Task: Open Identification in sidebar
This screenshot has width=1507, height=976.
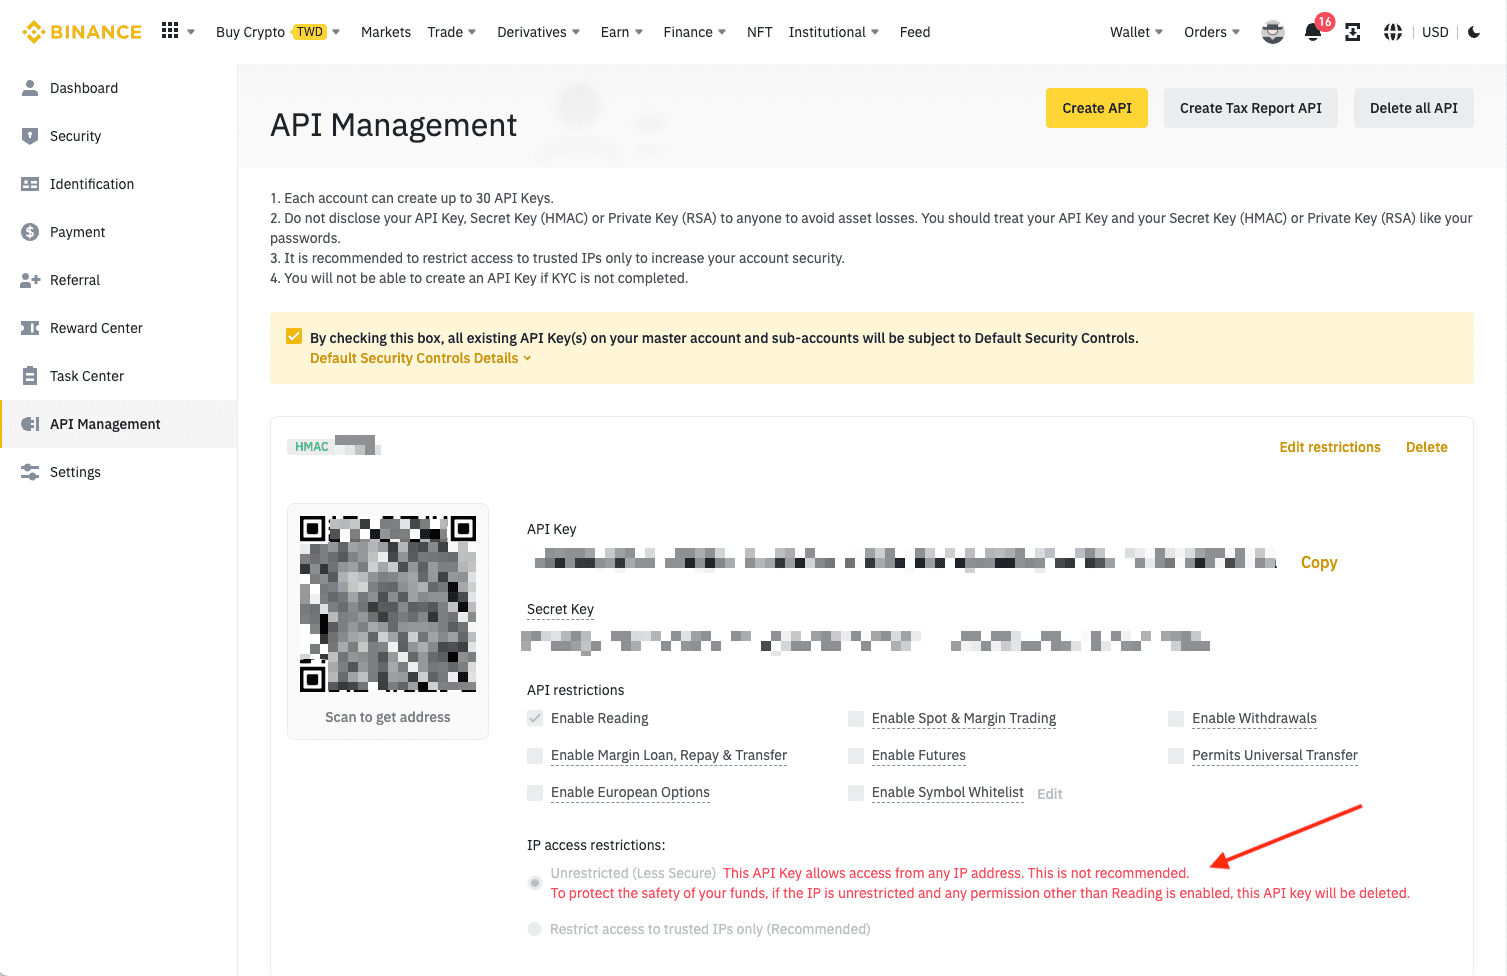Action: pos(118,184)
